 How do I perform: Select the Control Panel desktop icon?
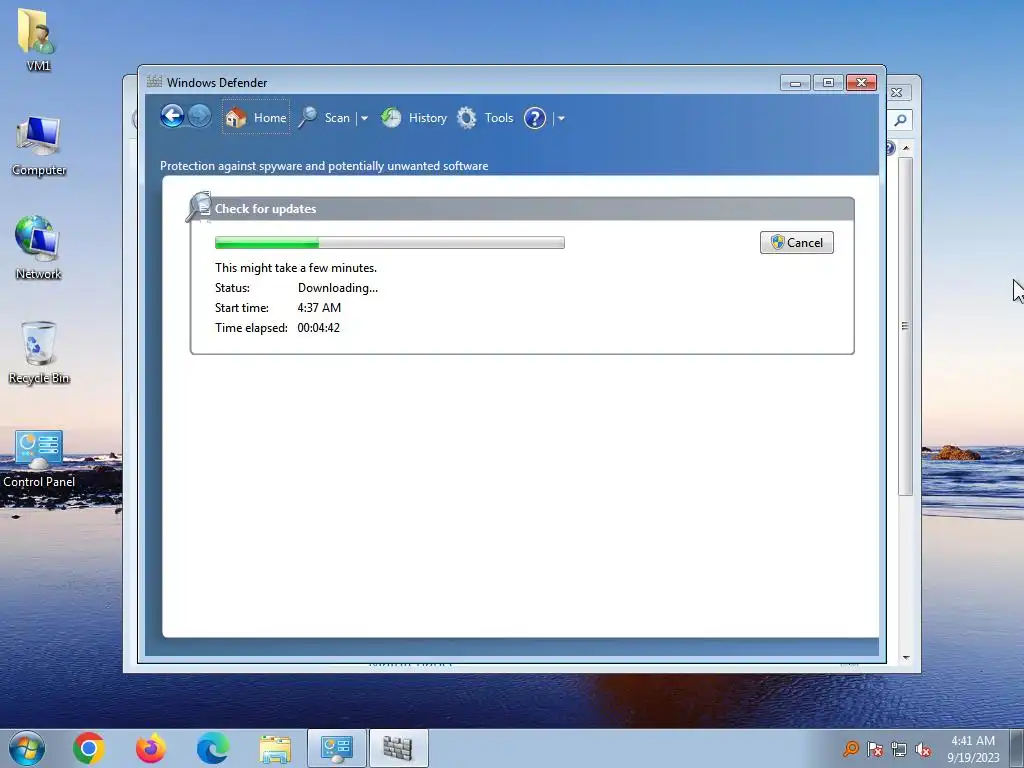tap(39, 458)
